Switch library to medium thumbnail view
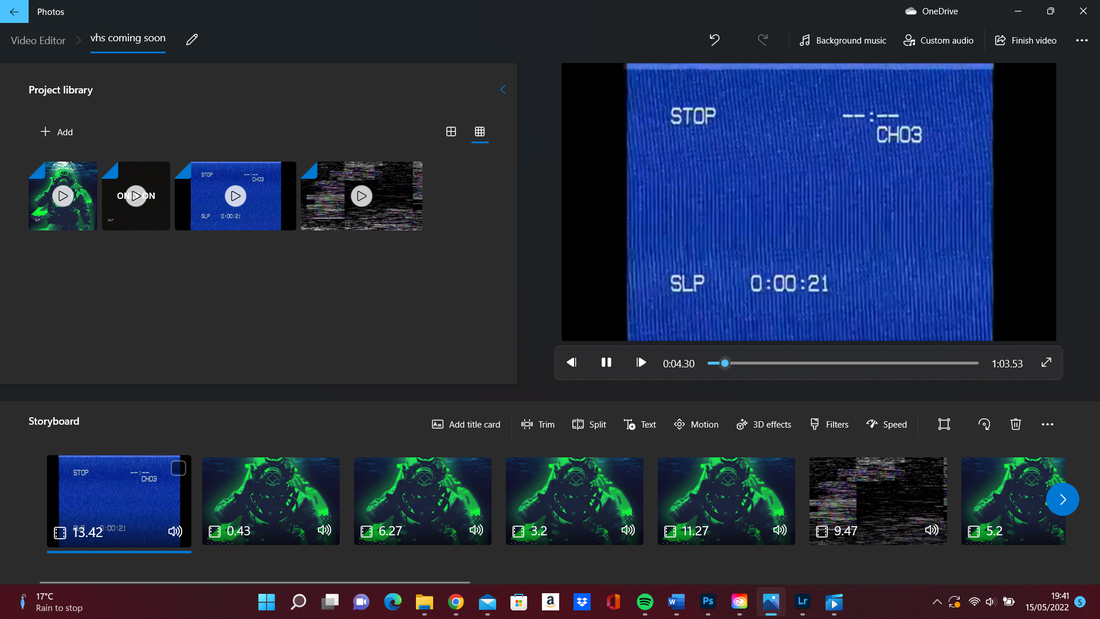The image size is (1100, 619). pyautogui.click(x=451, y=131)
